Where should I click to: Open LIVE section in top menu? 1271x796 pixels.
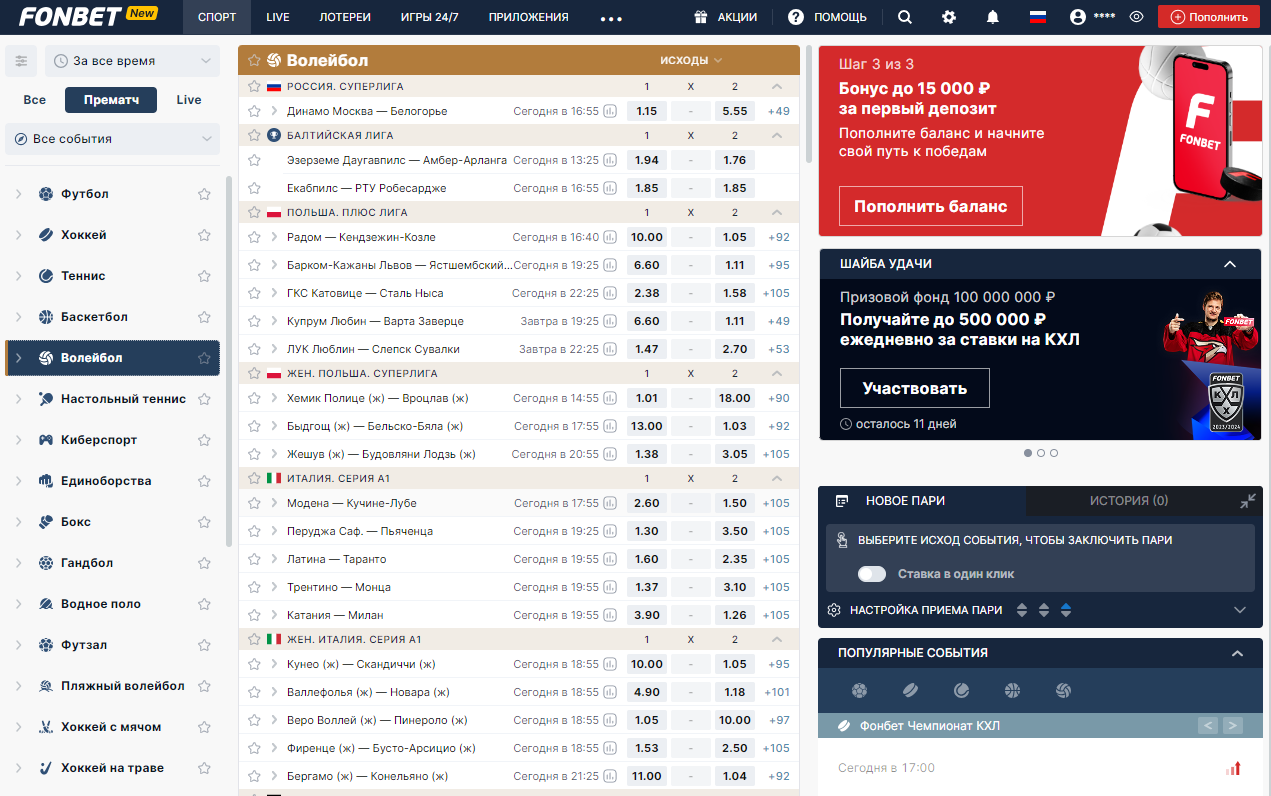(278, 17)
